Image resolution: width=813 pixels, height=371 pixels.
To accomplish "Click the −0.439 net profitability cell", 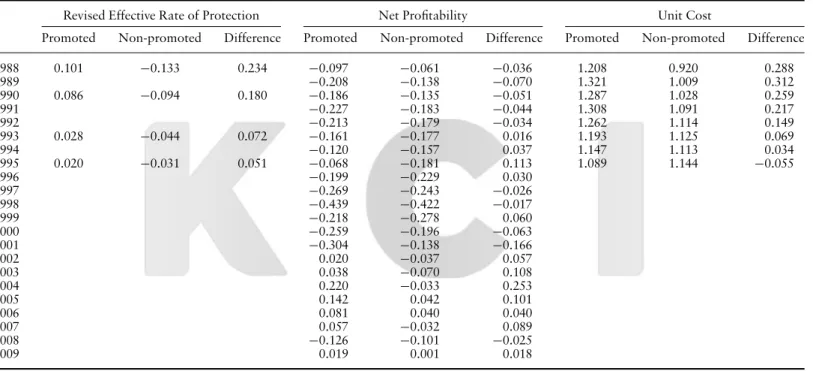I will pos(329,204).
